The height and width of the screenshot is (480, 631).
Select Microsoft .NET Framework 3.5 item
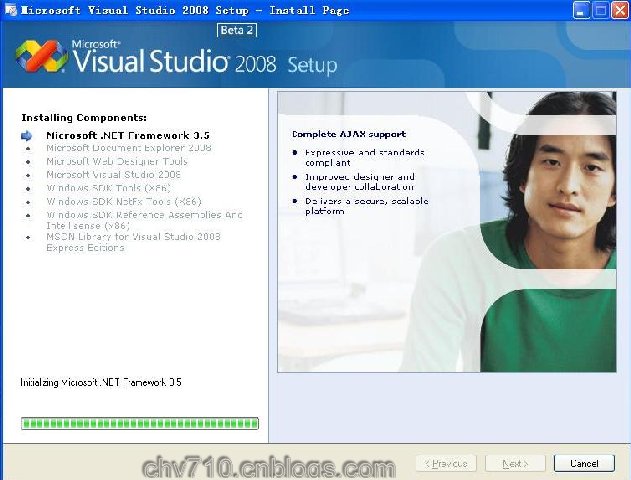coord(128,136)
